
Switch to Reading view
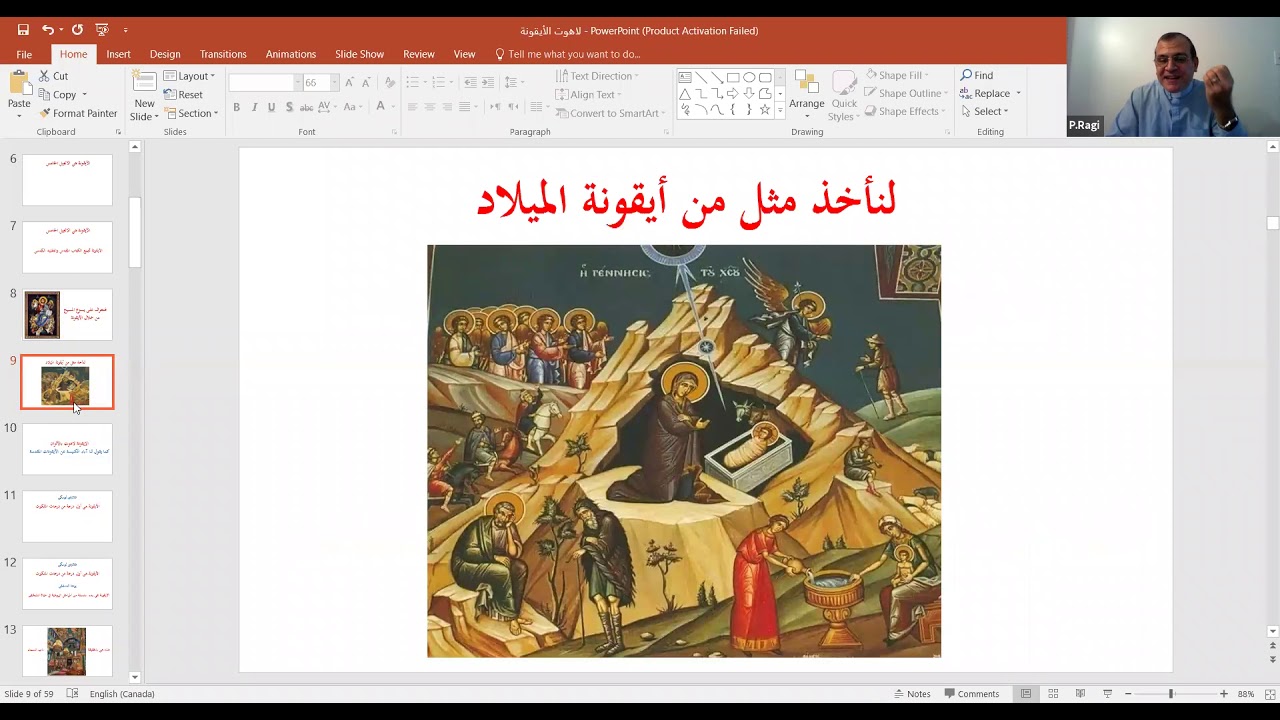point(1080,694)
